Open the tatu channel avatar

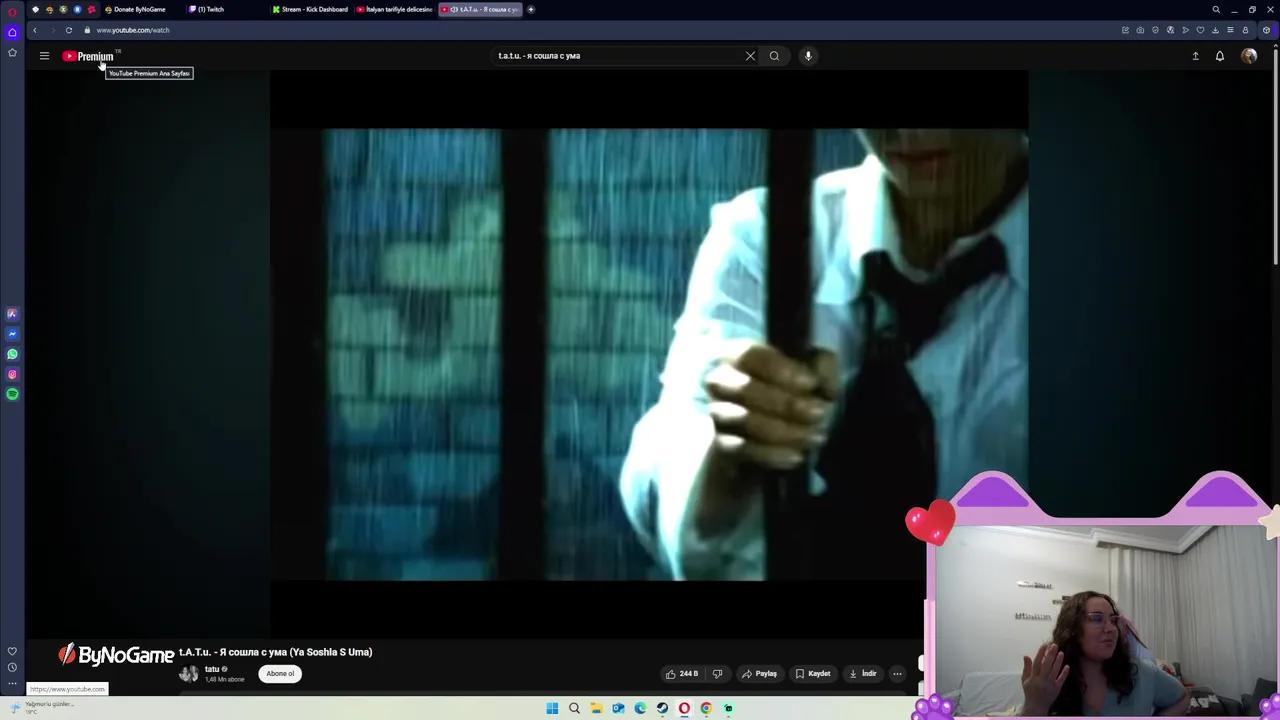(189, 673)
